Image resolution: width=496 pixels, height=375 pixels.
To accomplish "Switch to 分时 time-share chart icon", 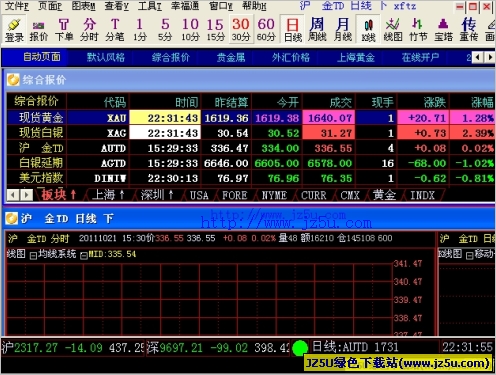I will click(x=89, y=30).
